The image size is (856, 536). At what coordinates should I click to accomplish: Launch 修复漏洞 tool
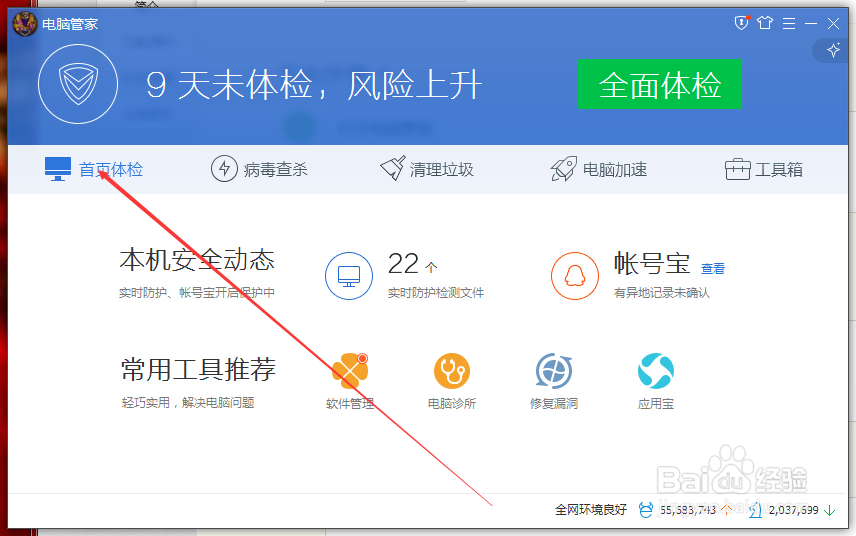[554, 381]
